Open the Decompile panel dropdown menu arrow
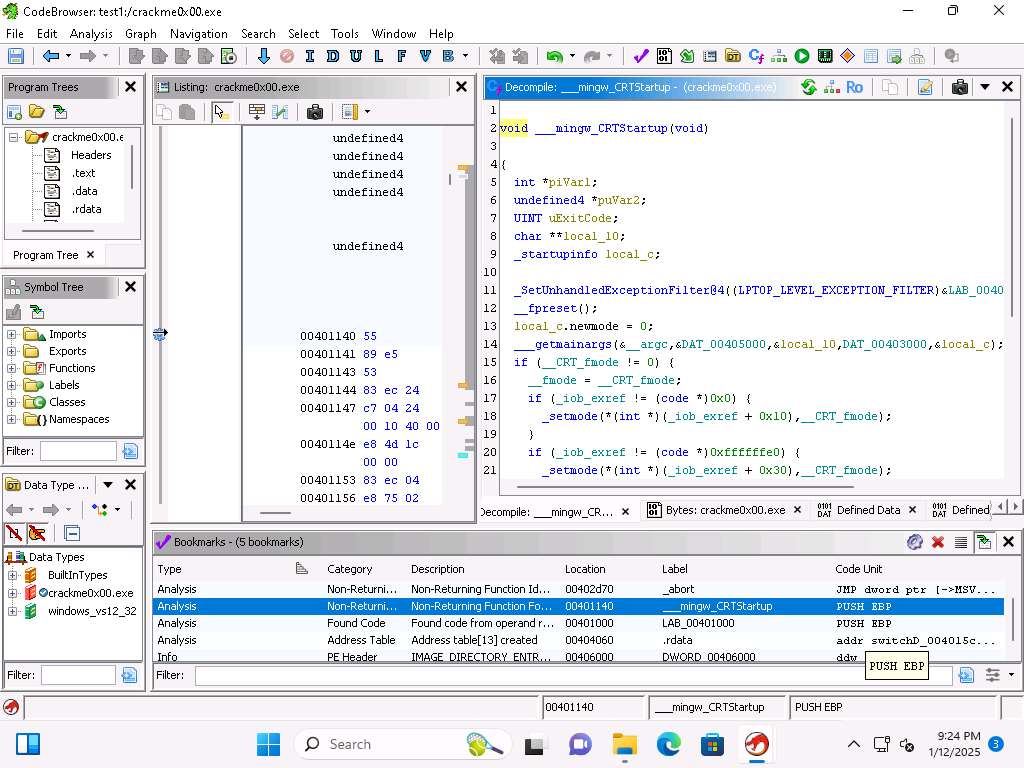The height and width of the screenshot is (768, 1024). (x=984, y=87)
